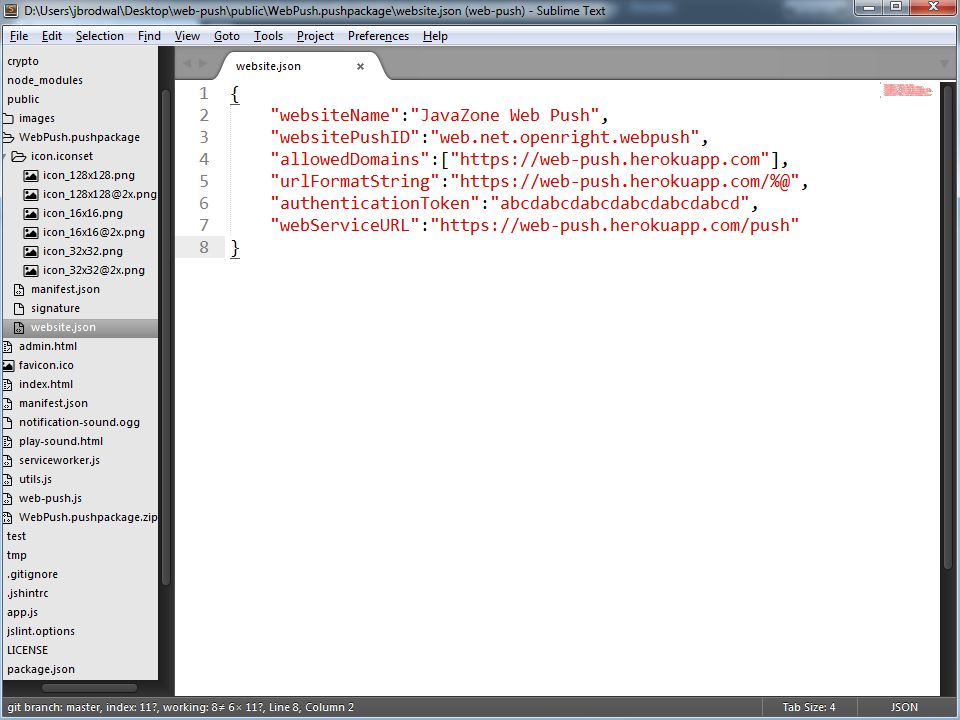960x720 pixels.
Task: Click file icon beside website.json in sidebar
Action: pos(19,328)
